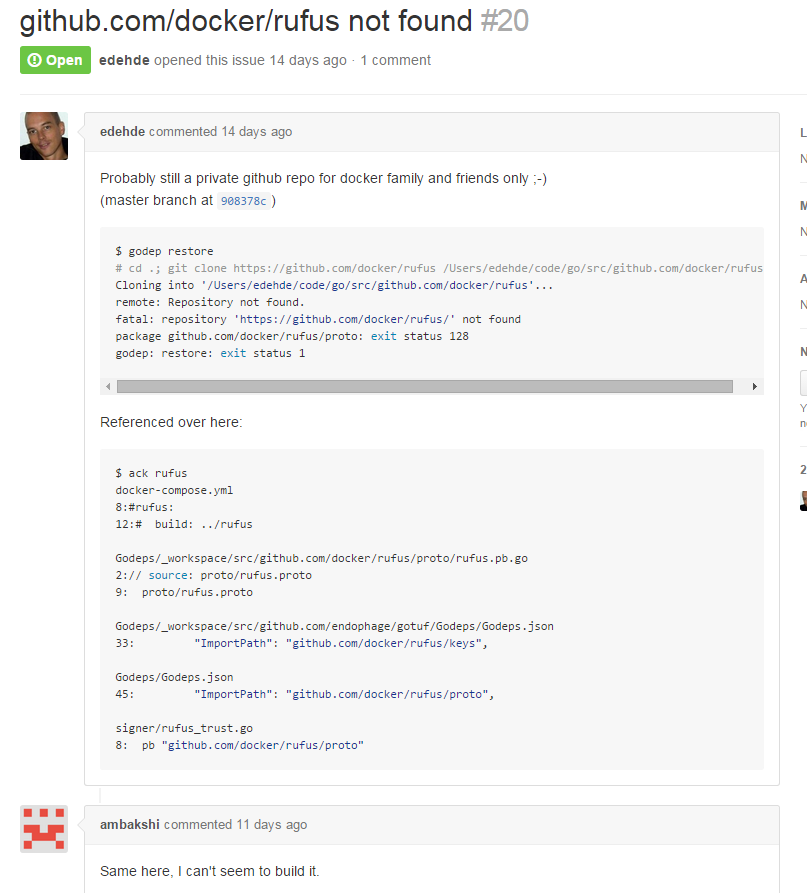Click the 'fatal: repository ... not found' line
Viewport: 807px width, 893px height.
click(318, 319)
